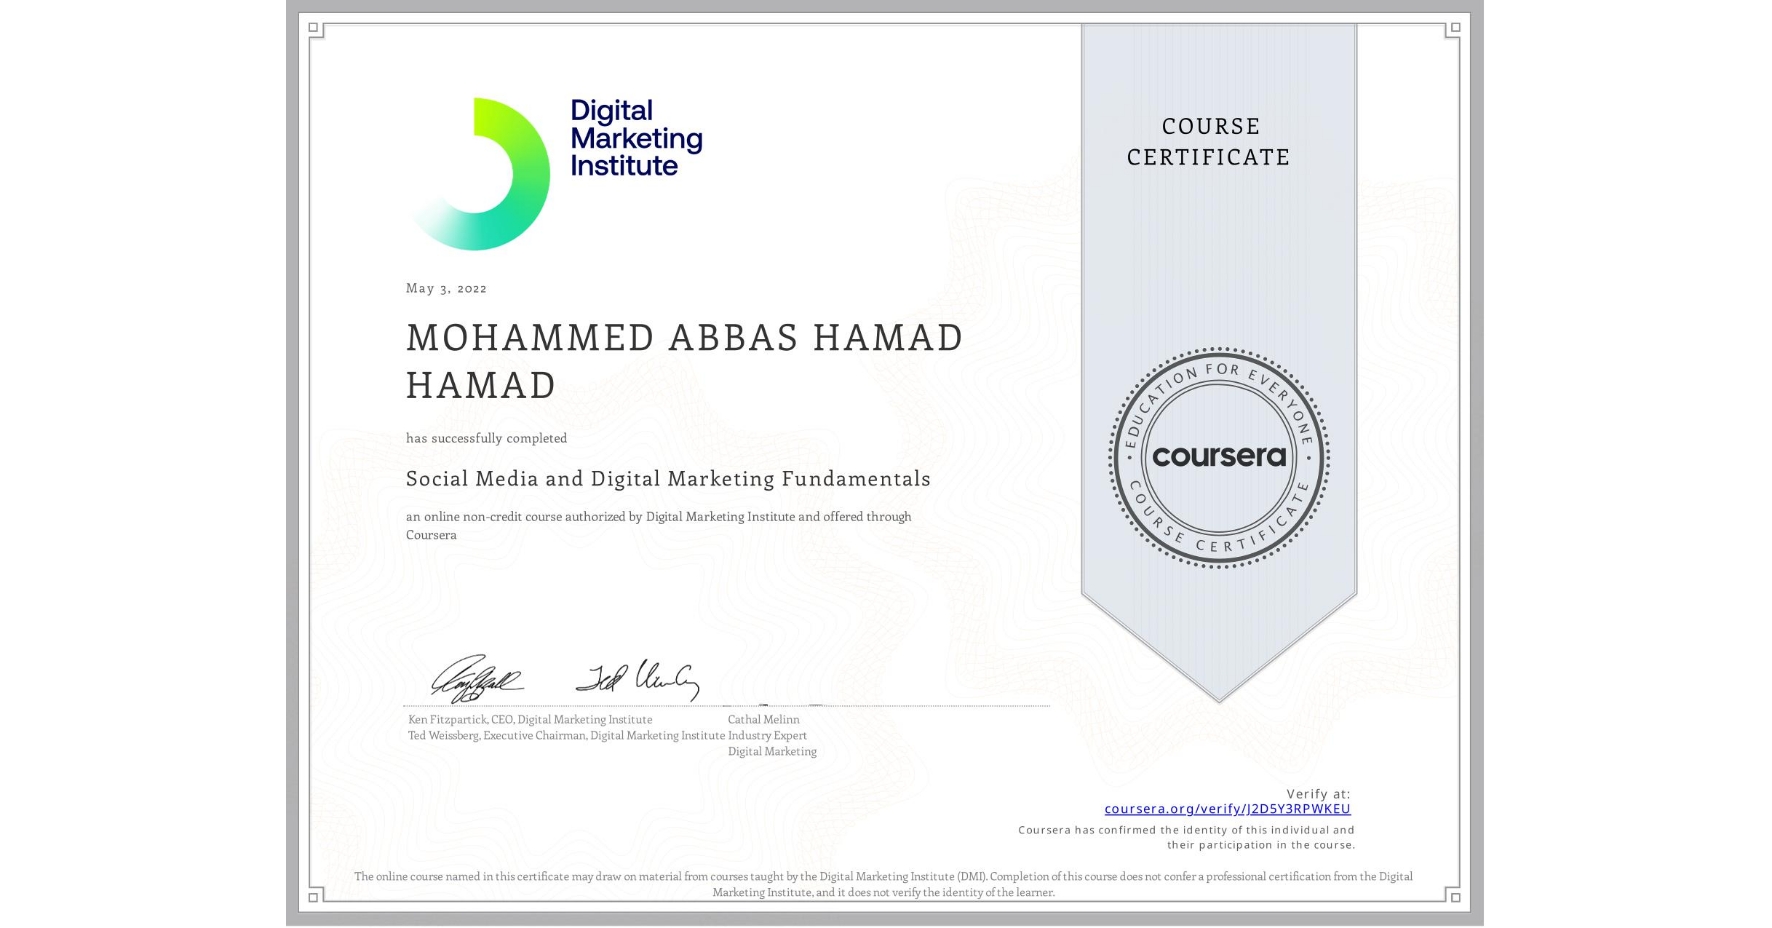Click the date 'May 3, 2022'
The image size is (1772, 928).
click(x=445, y=288)
